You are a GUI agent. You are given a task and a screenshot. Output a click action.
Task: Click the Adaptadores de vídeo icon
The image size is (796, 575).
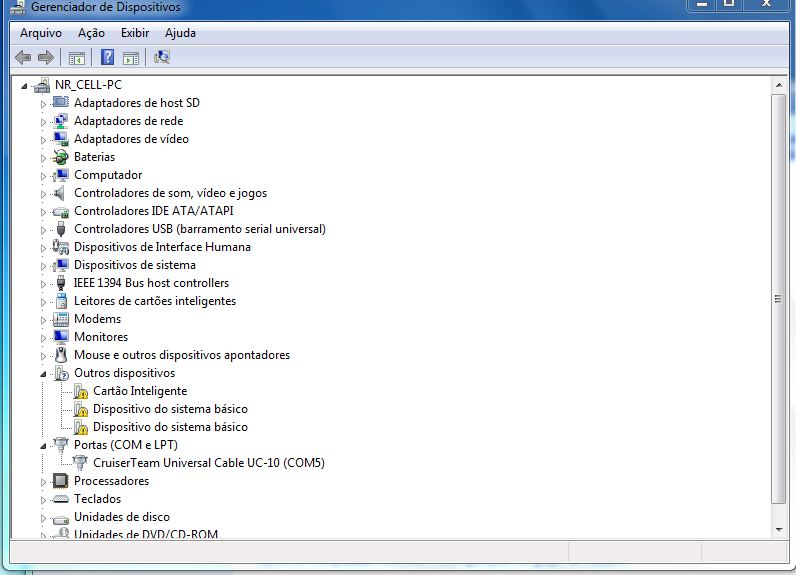click(x=60, y=139)
